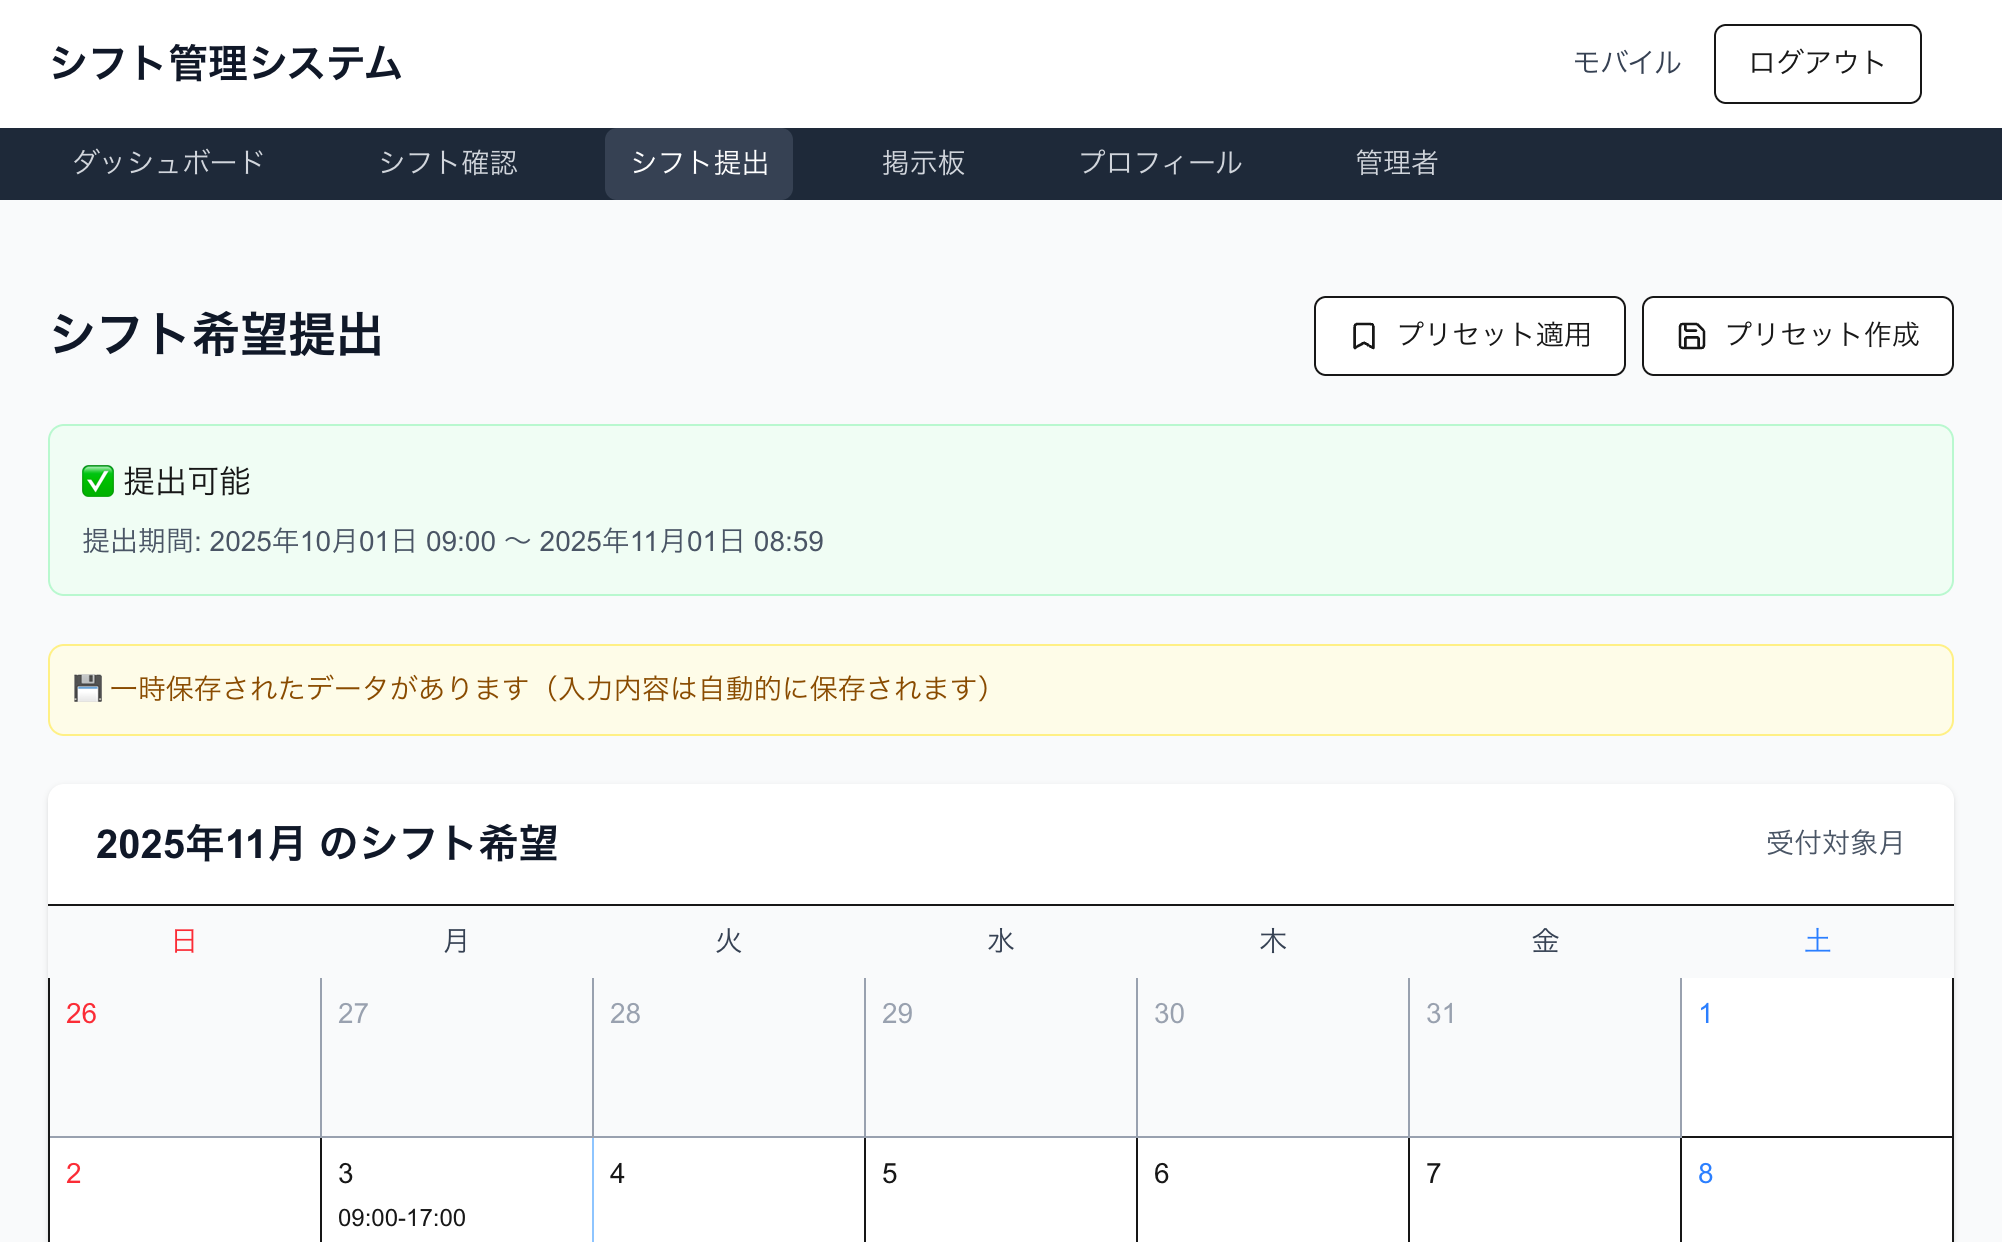Viewport: 2002px width, 1242px height.
Task: Select the シフト提出 tab
Action: tap(699, 163)
